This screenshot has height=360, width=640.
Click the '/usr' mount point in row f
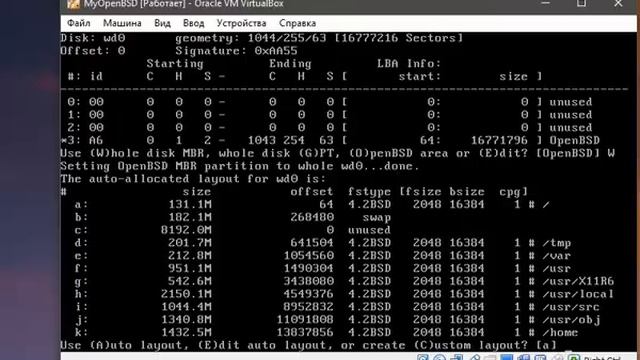[x=557, y=269]
